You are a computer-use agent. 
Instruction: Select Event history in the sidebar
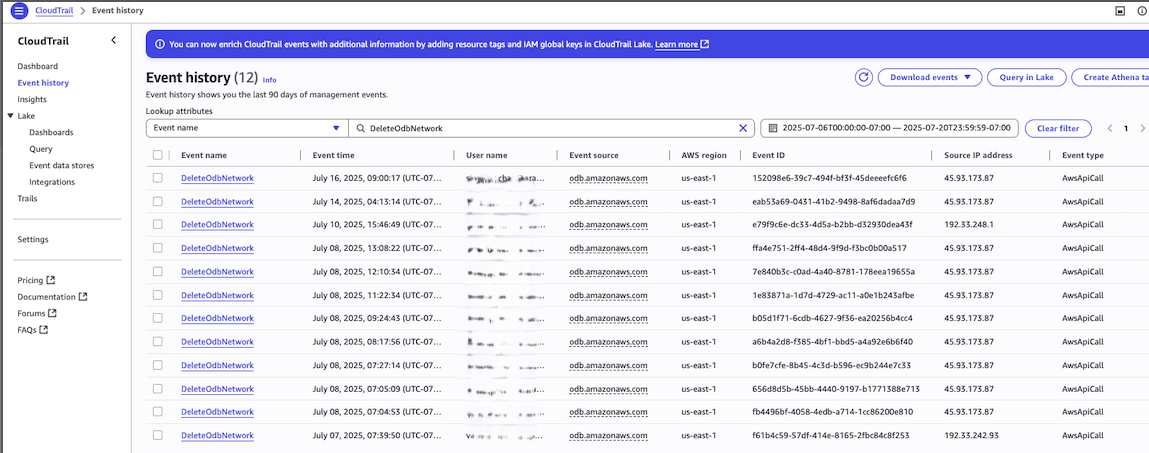(43, 83)
